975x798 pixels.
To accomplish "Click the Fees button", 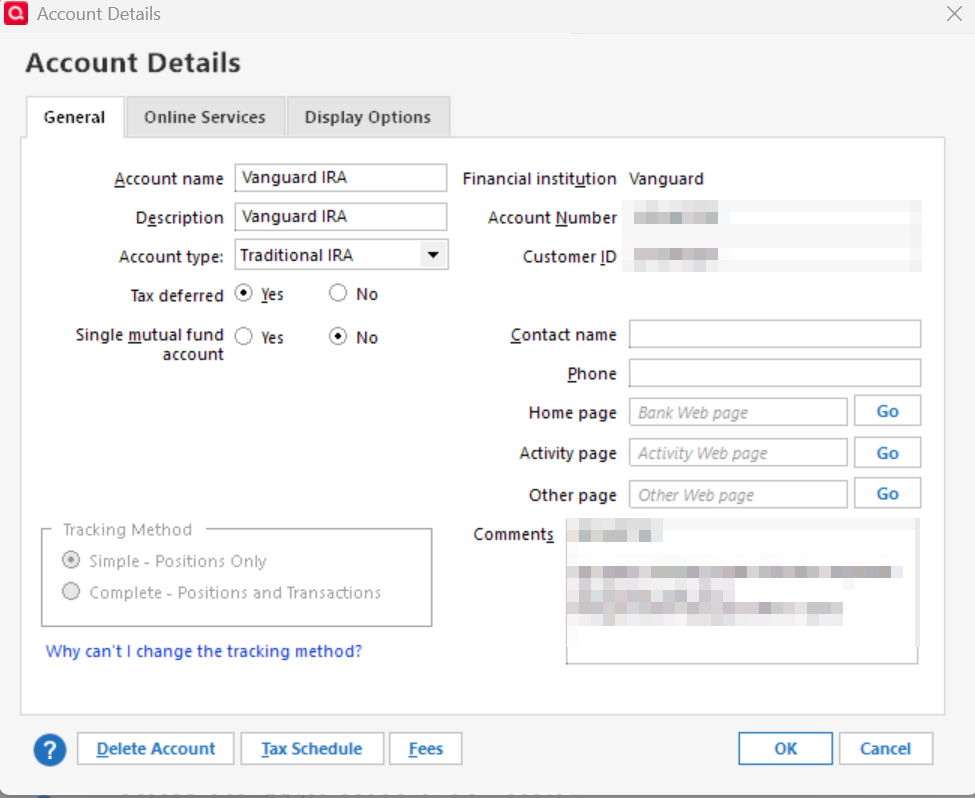I will 426,749.
